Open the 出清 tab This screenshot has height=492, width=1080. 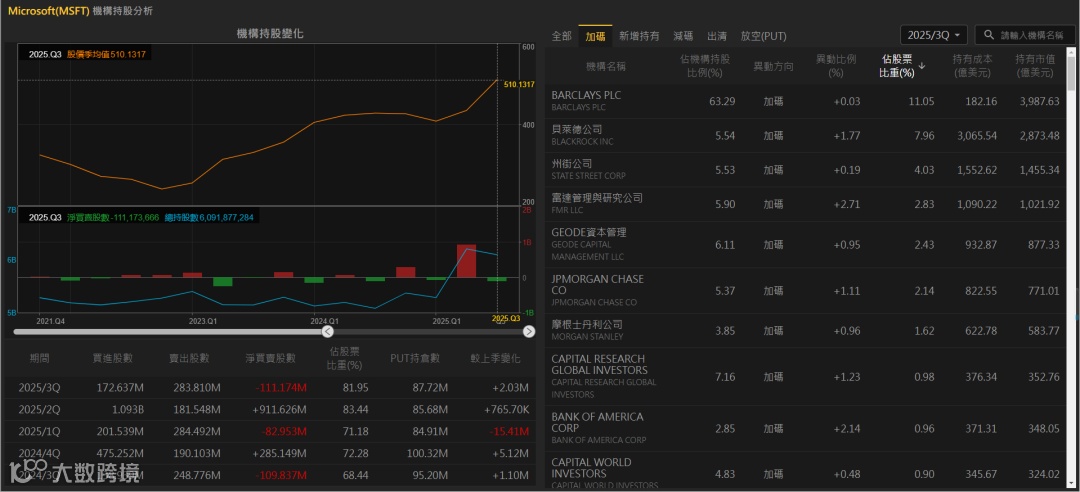click(717, 36)
